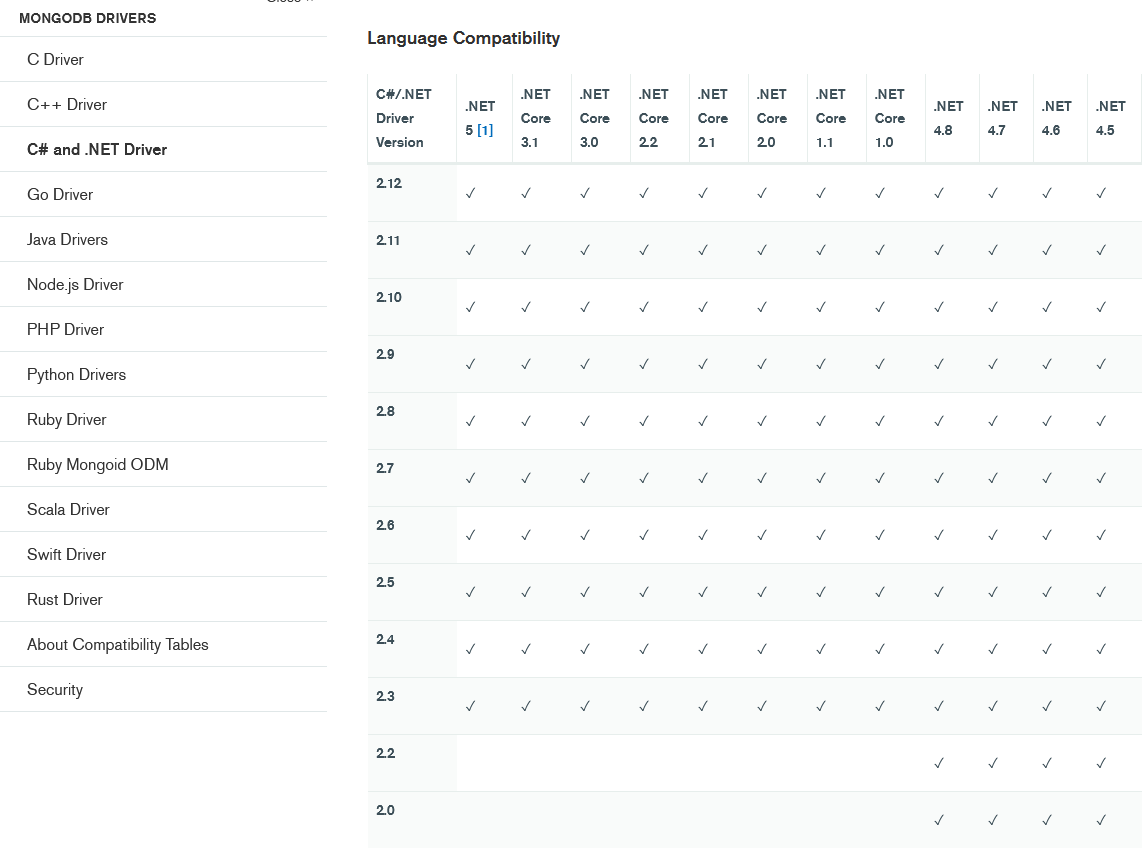Click the Language Compatibility heading
The height and width of the screenshot is (848, 1148).
(x=463, y=38)
